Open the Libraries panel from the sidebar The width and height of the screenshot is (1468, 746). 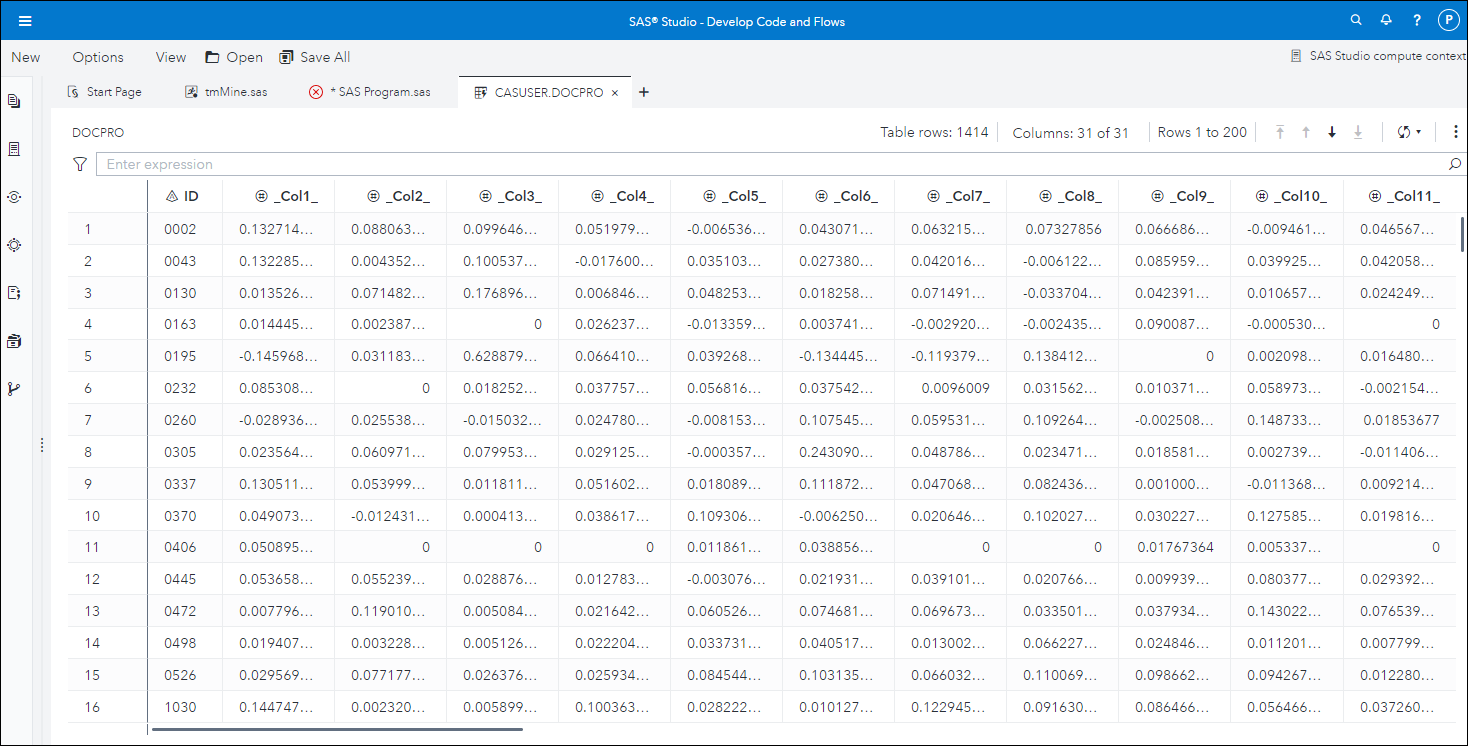tap(14, 340)
